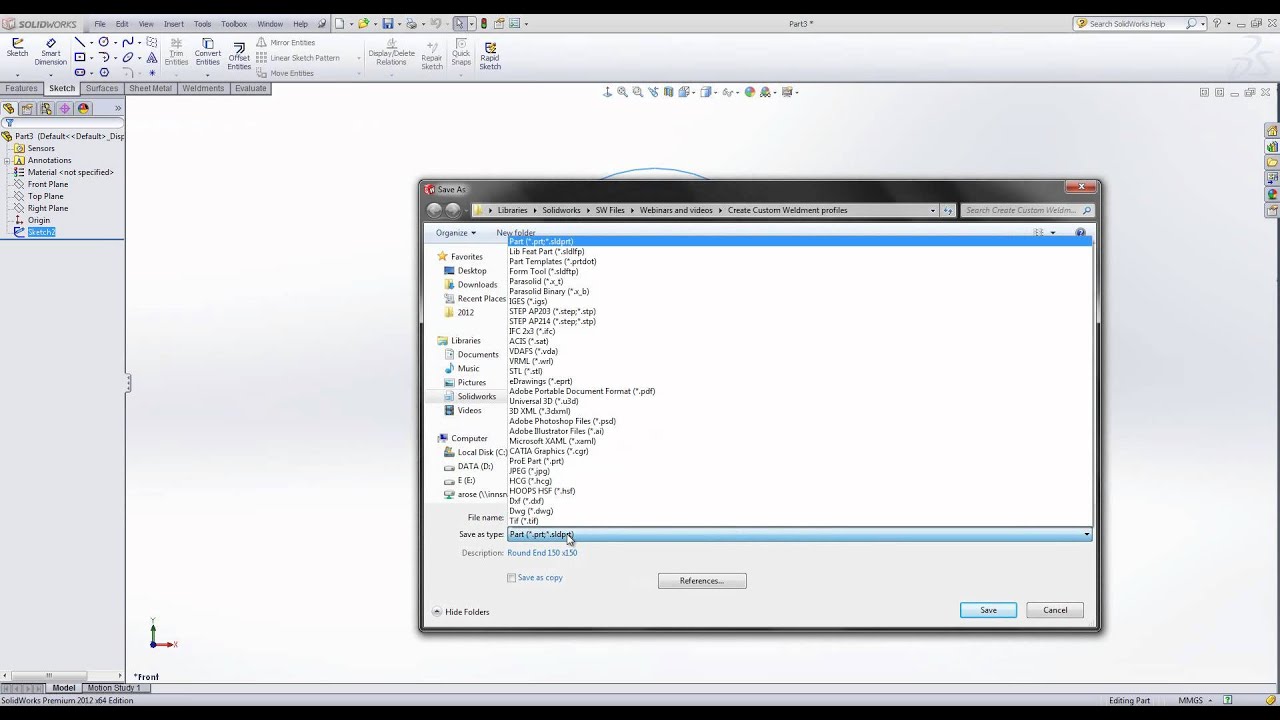This screenshot has height=720, width=1280.
Task: Click Webinars and videos breadcrumb
Action: click(676, 211)
